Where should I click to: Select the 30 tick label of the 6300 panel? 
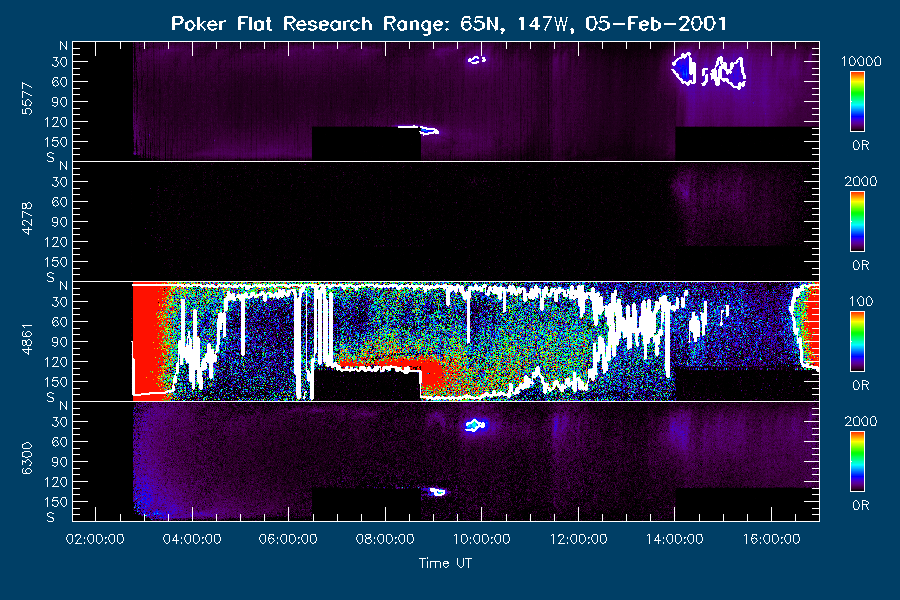(x=60, y=422)
